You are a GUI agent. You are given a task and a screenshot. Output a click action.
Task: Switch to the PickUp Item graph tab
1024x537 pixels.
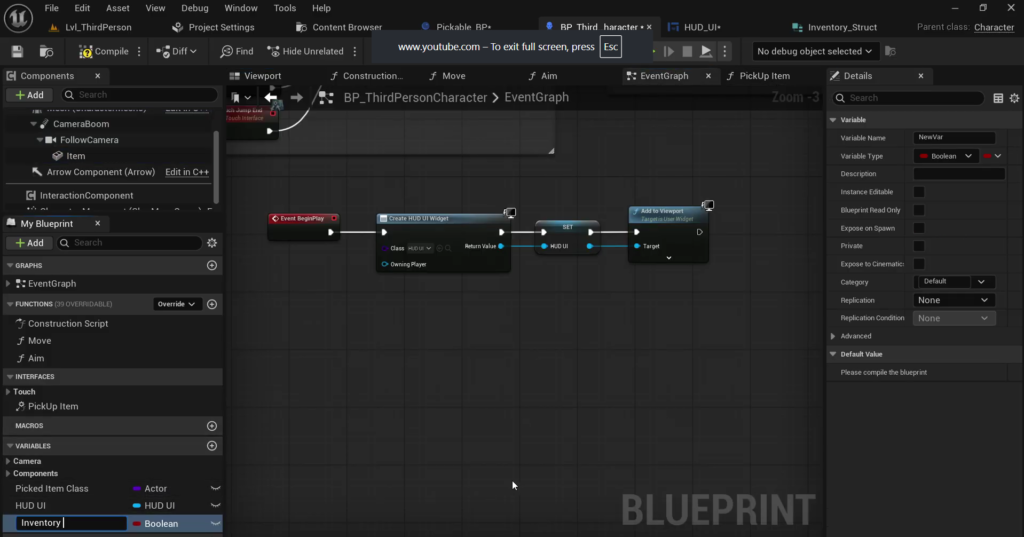click(x=758, y=76)
